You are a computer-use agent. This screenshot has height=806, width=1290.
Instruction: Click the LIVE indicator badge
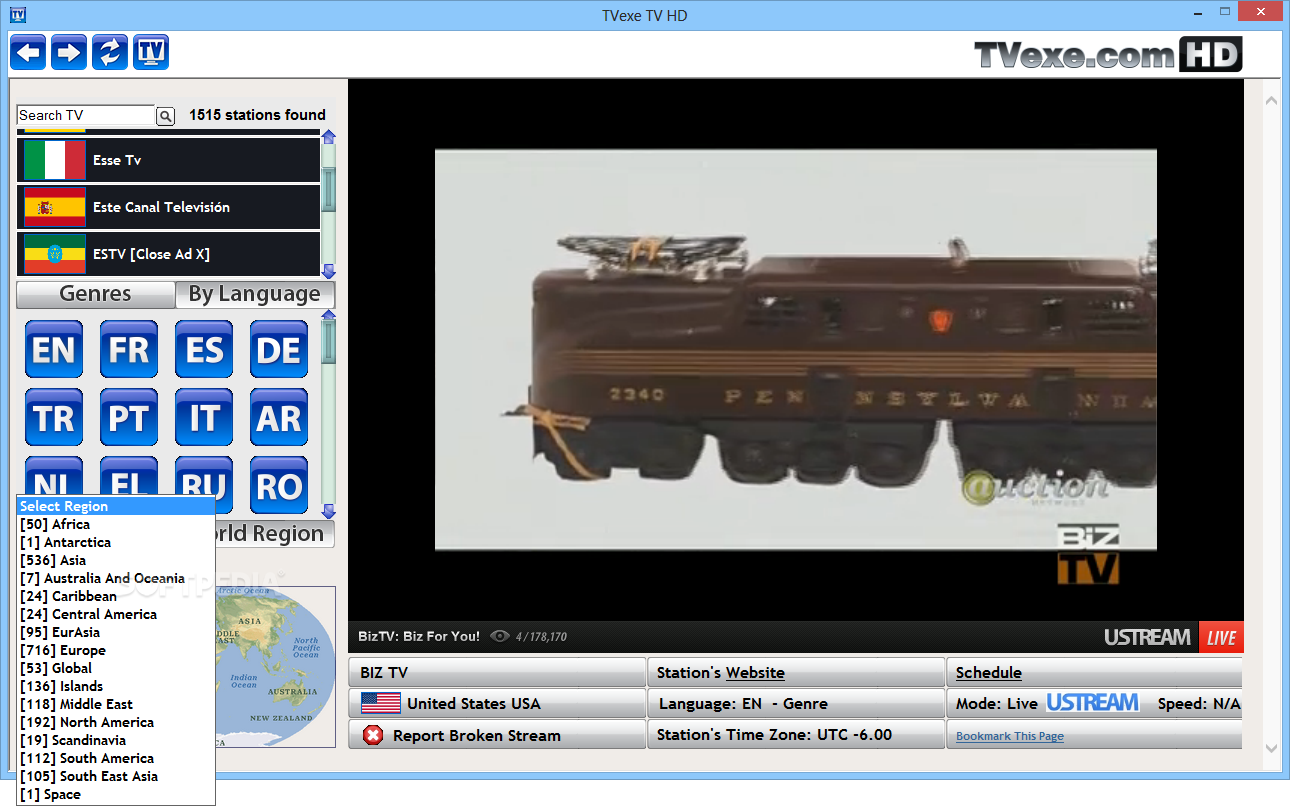click(x=1221, y=637)
